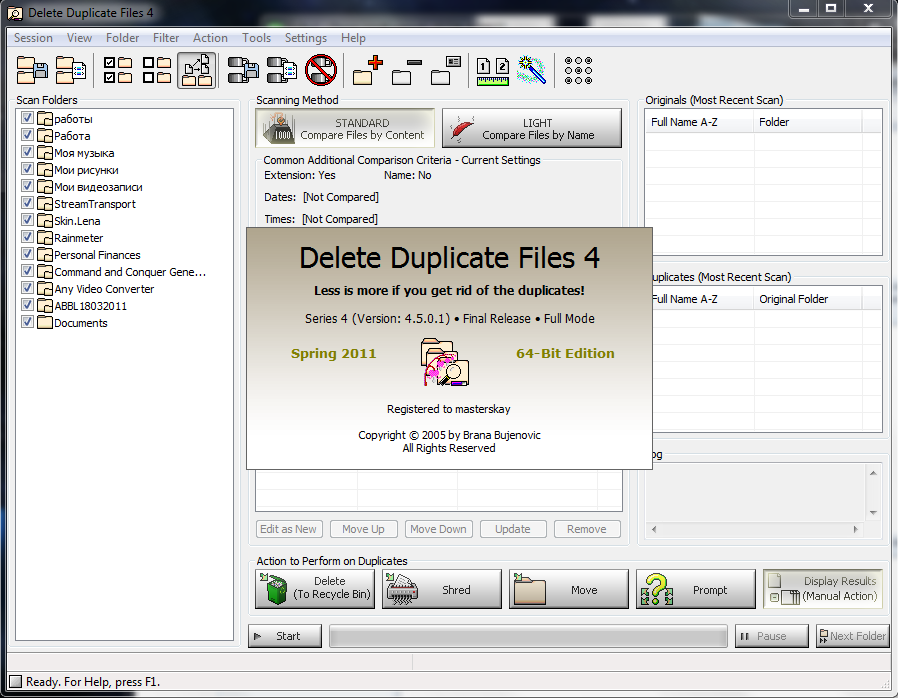The image size is (898, 698).
Task: Check all scan folders via toolbar icon
Action: click(x=118, y=70)
